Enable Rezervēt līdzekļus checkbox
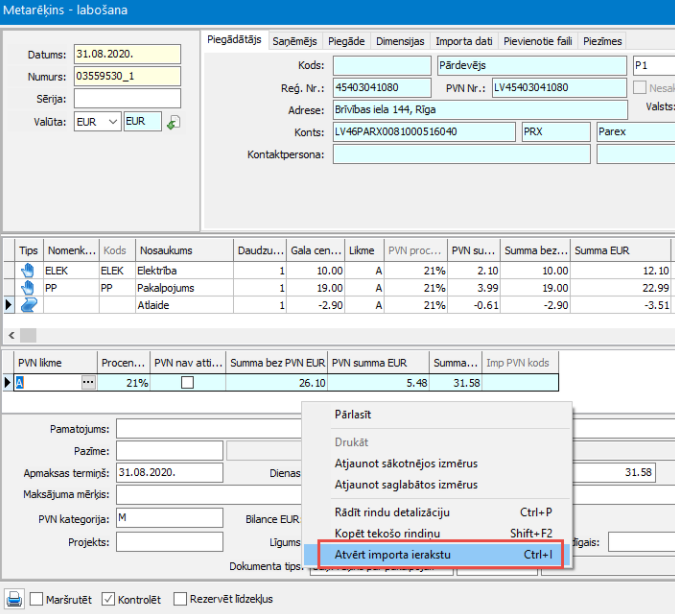Screen dimensions: 675x614 pos(181,599)
